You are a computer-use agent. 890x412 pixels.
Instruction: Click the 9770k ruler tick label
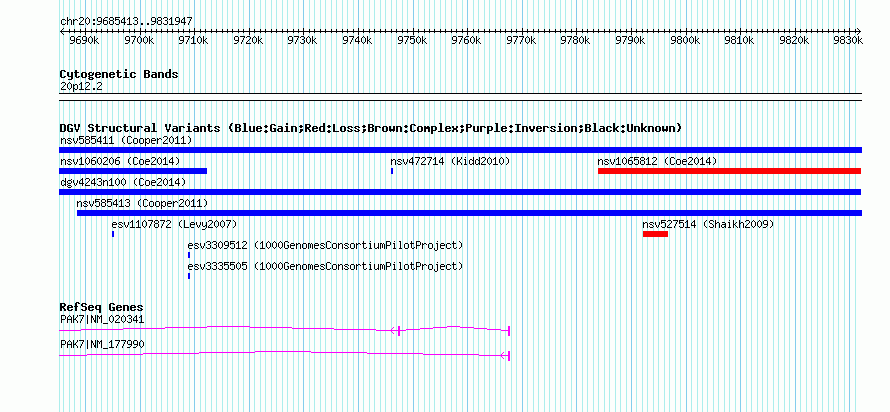pyautogui.click(x=522, y=40)
